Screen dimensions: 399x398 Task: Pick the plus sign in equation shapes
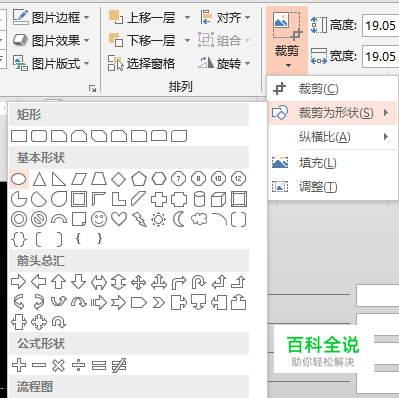pos(19,365)
